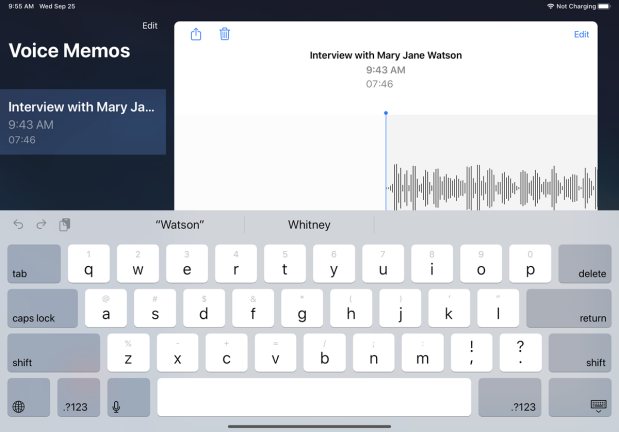
Task: Tap the delete key
Action: click(585, 263)
